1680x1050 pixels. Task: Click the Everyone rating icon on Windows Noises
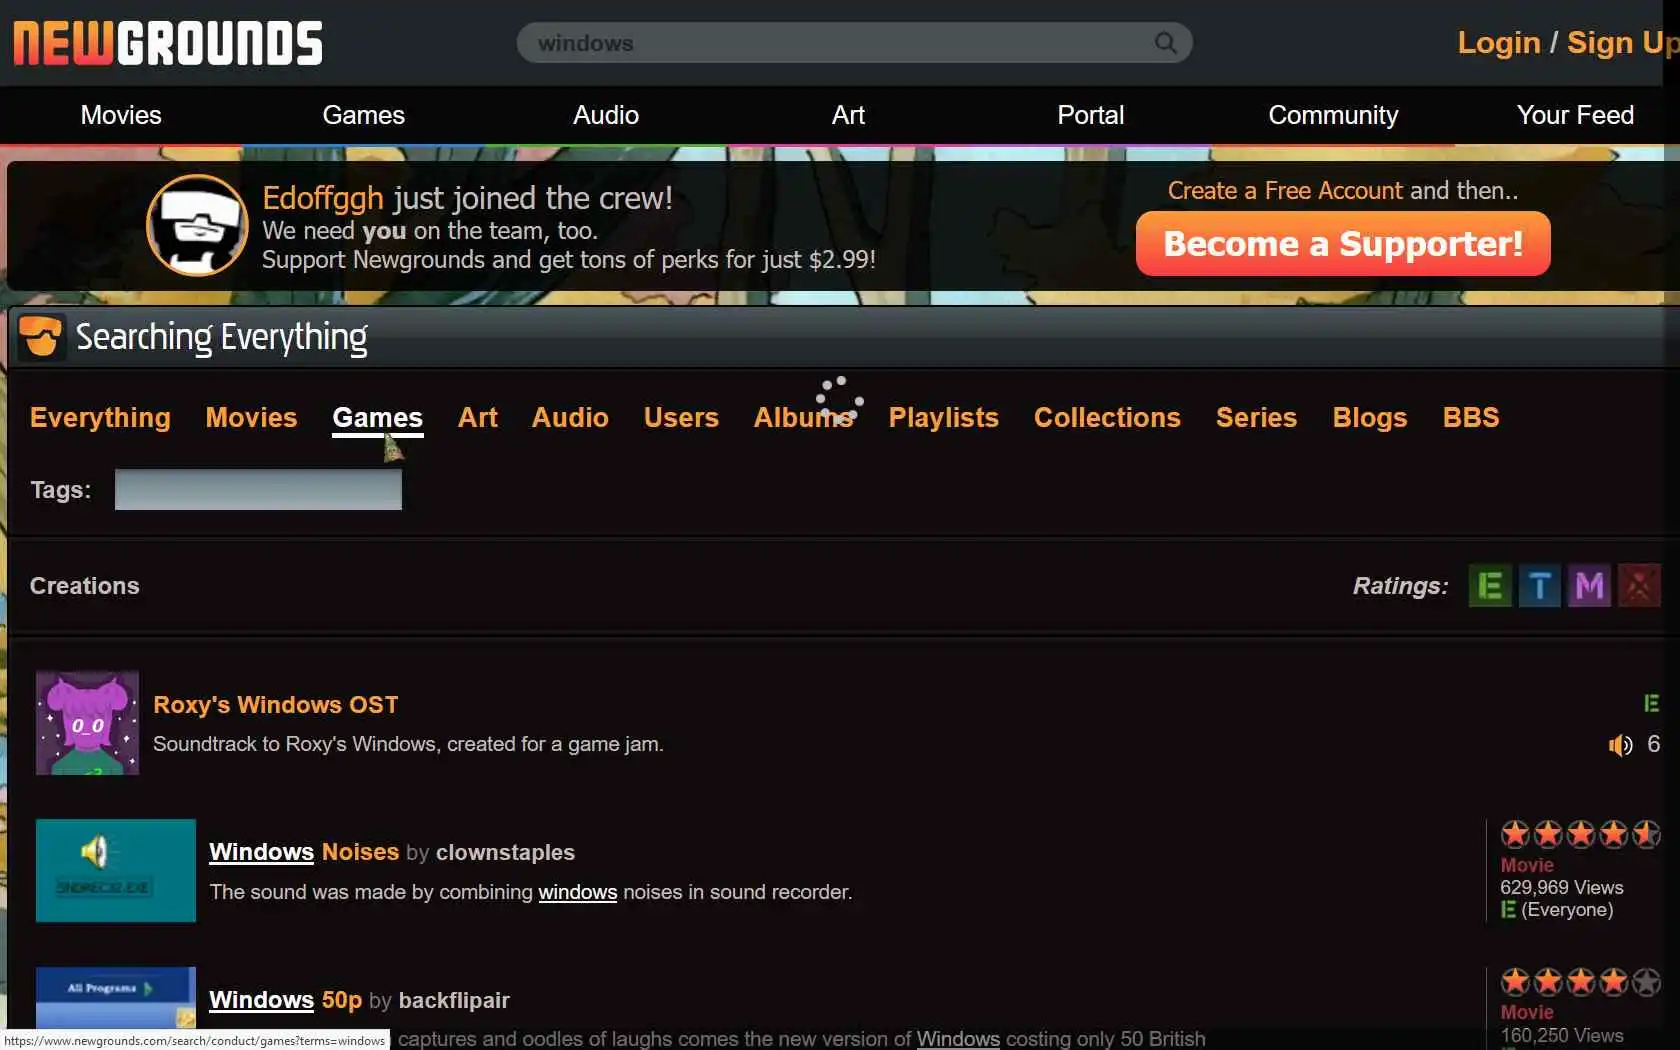[1508, 910]
